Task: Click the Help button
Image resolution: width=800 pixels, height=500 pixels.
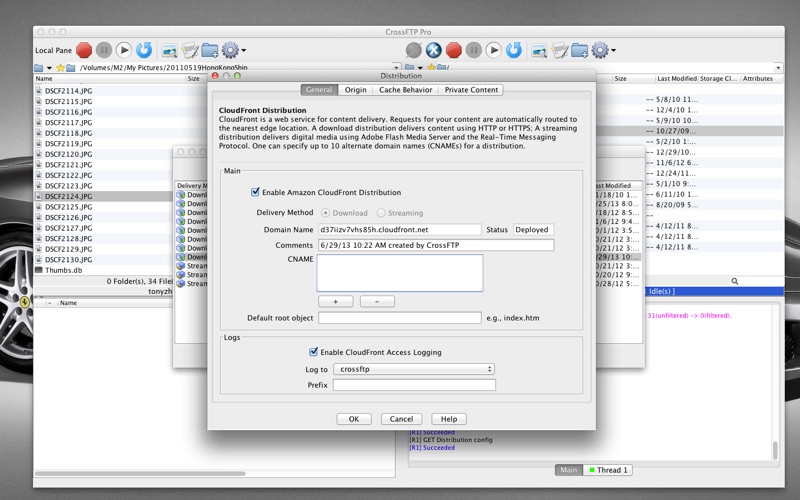Action: [x=449, y=419]
